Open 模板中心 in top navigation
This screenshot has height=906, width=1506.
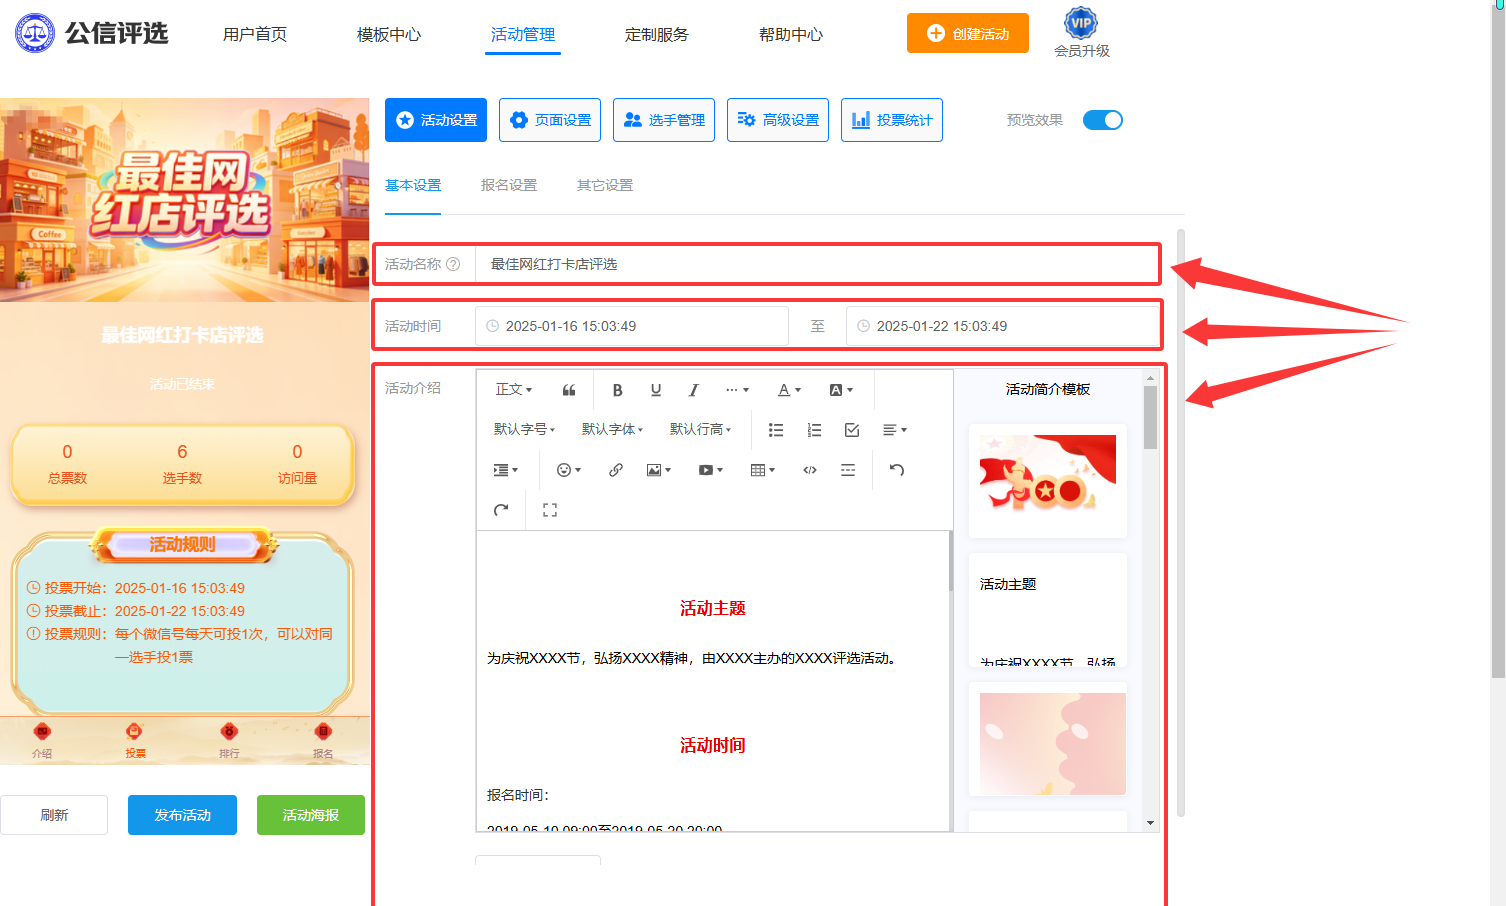[x=389, y=34]
